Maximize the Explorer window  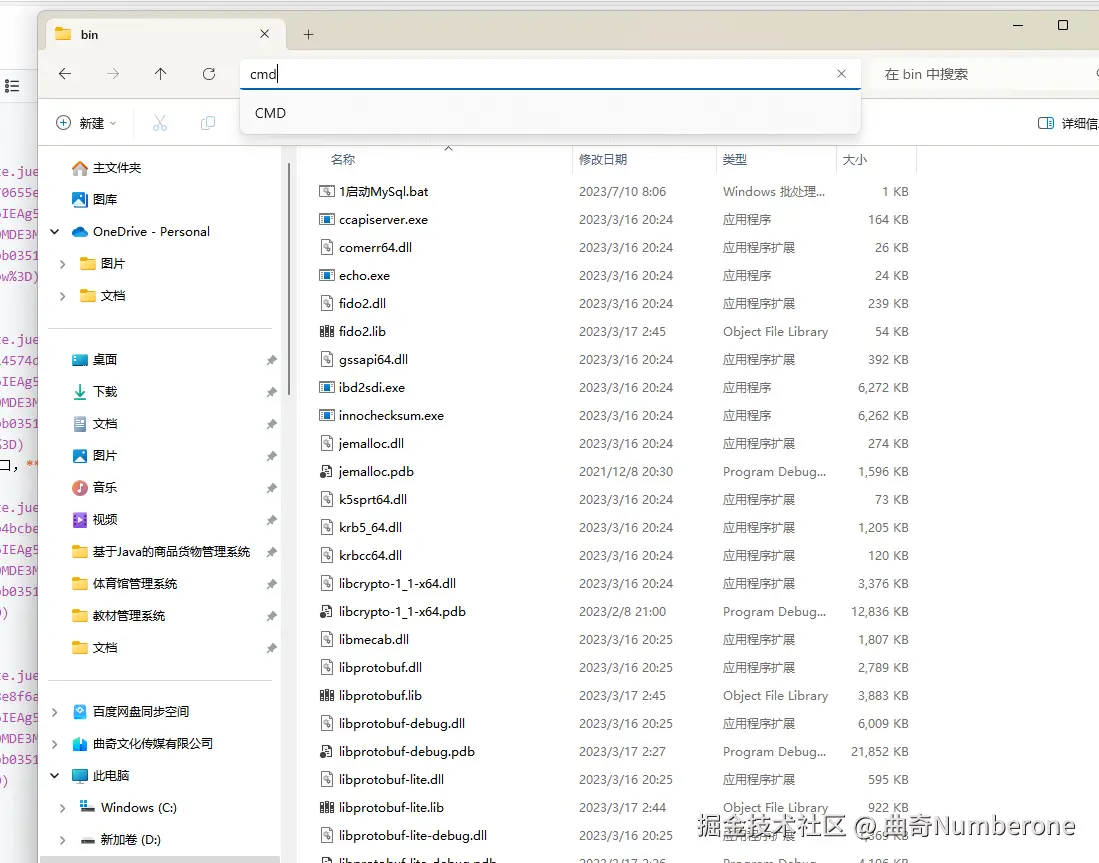tap(1063, 25)
